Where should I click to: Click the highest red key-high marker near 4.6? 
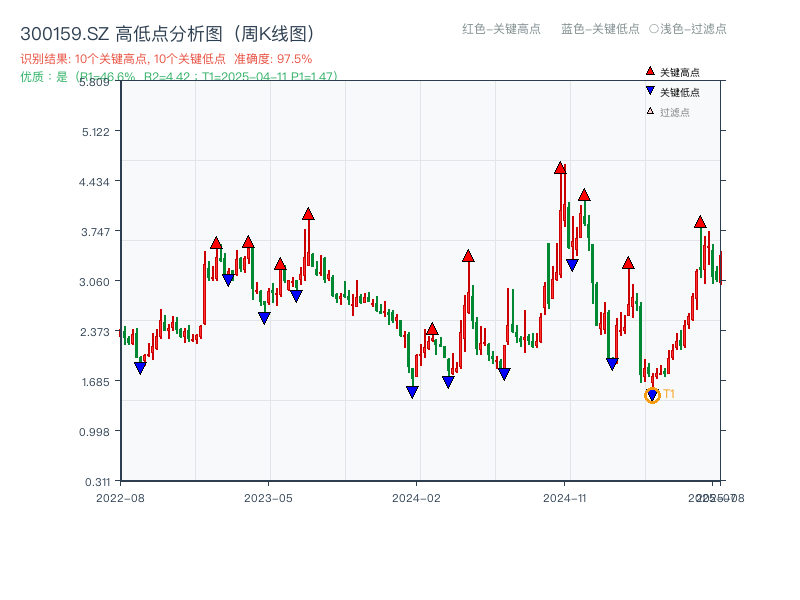560,167
